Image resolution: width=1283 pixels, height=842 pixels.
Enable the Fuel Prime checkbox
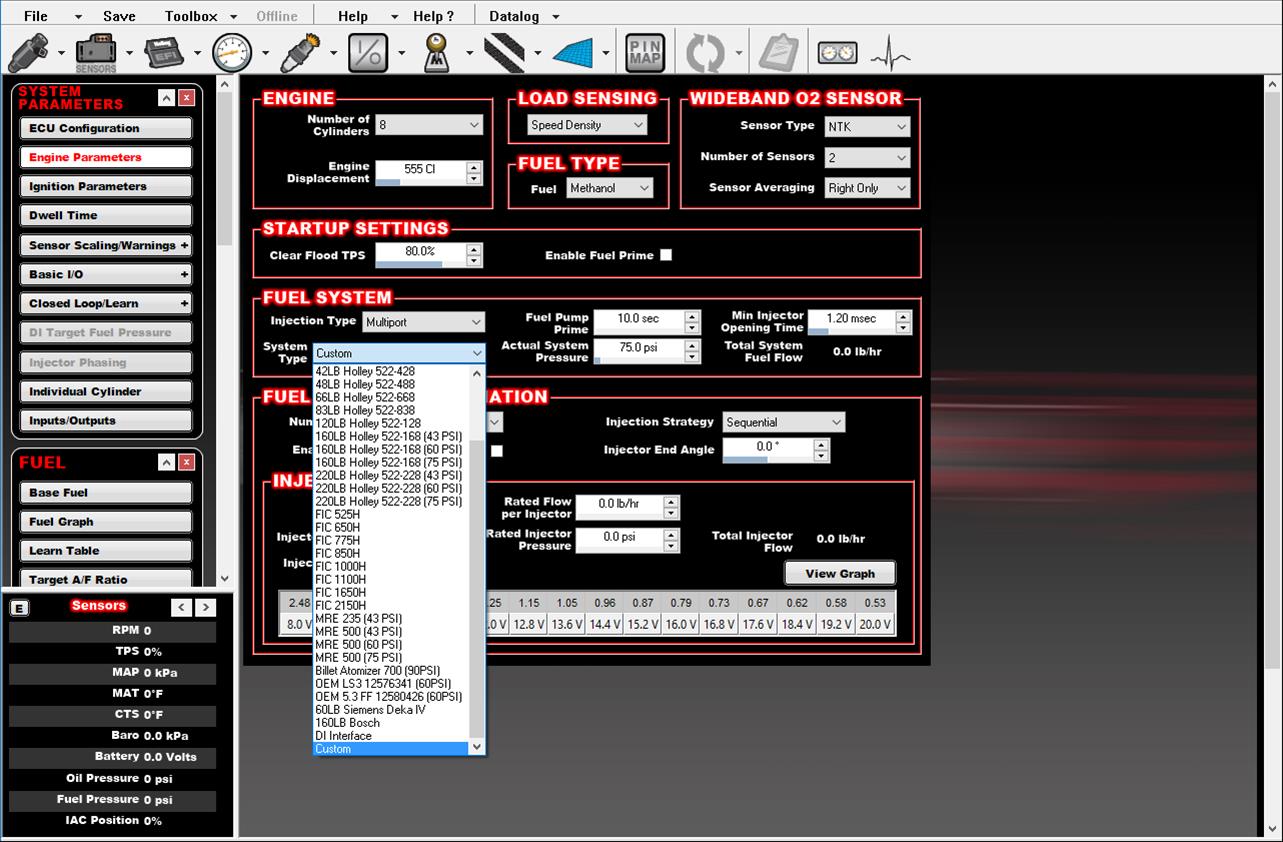point(666,255)
